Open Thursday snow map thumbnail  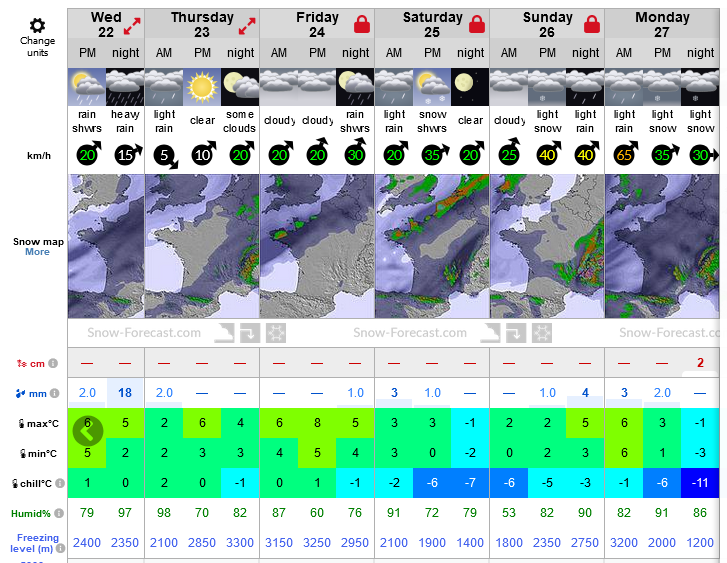click(202, 246)
